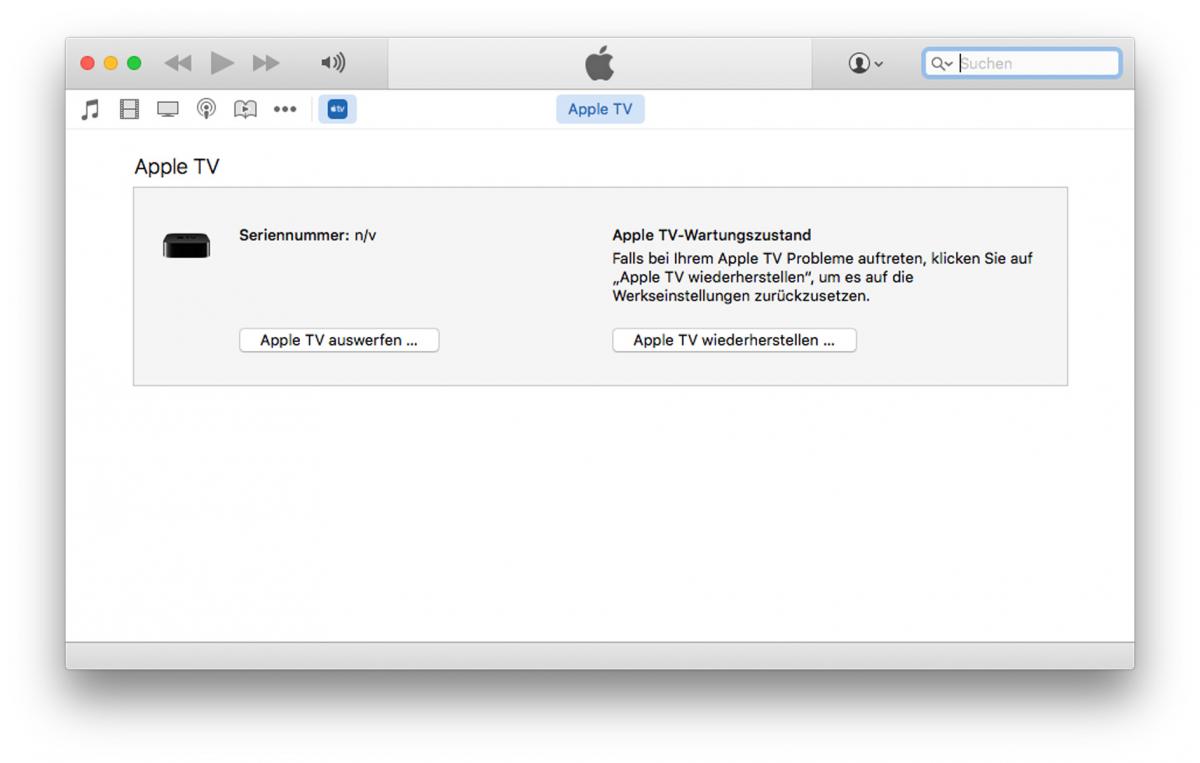
Task: Skip to next track
Action: 266,63
